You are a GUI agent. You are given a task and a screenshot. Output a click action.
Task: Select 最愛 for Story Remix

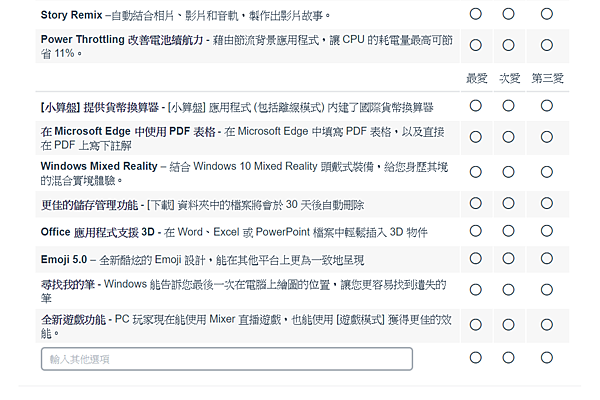(475, 14)
